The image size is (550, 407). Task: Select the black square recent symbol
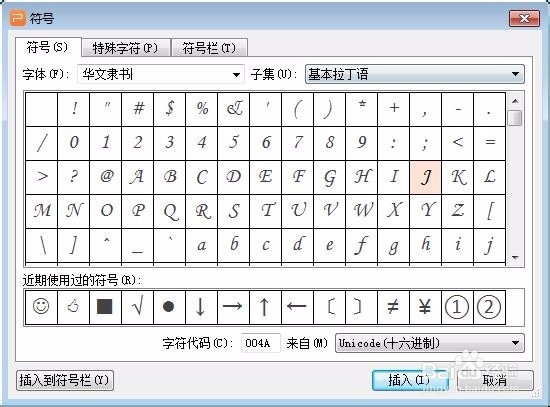point(105,307)
